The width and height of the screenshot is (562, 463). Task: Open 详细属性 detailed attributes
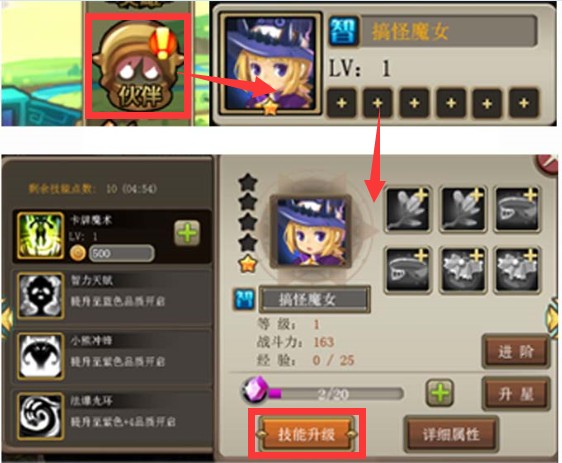451,434
